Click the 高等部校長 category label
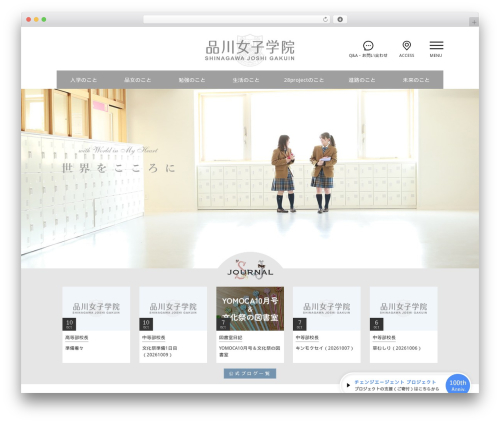 click(77, 338)
